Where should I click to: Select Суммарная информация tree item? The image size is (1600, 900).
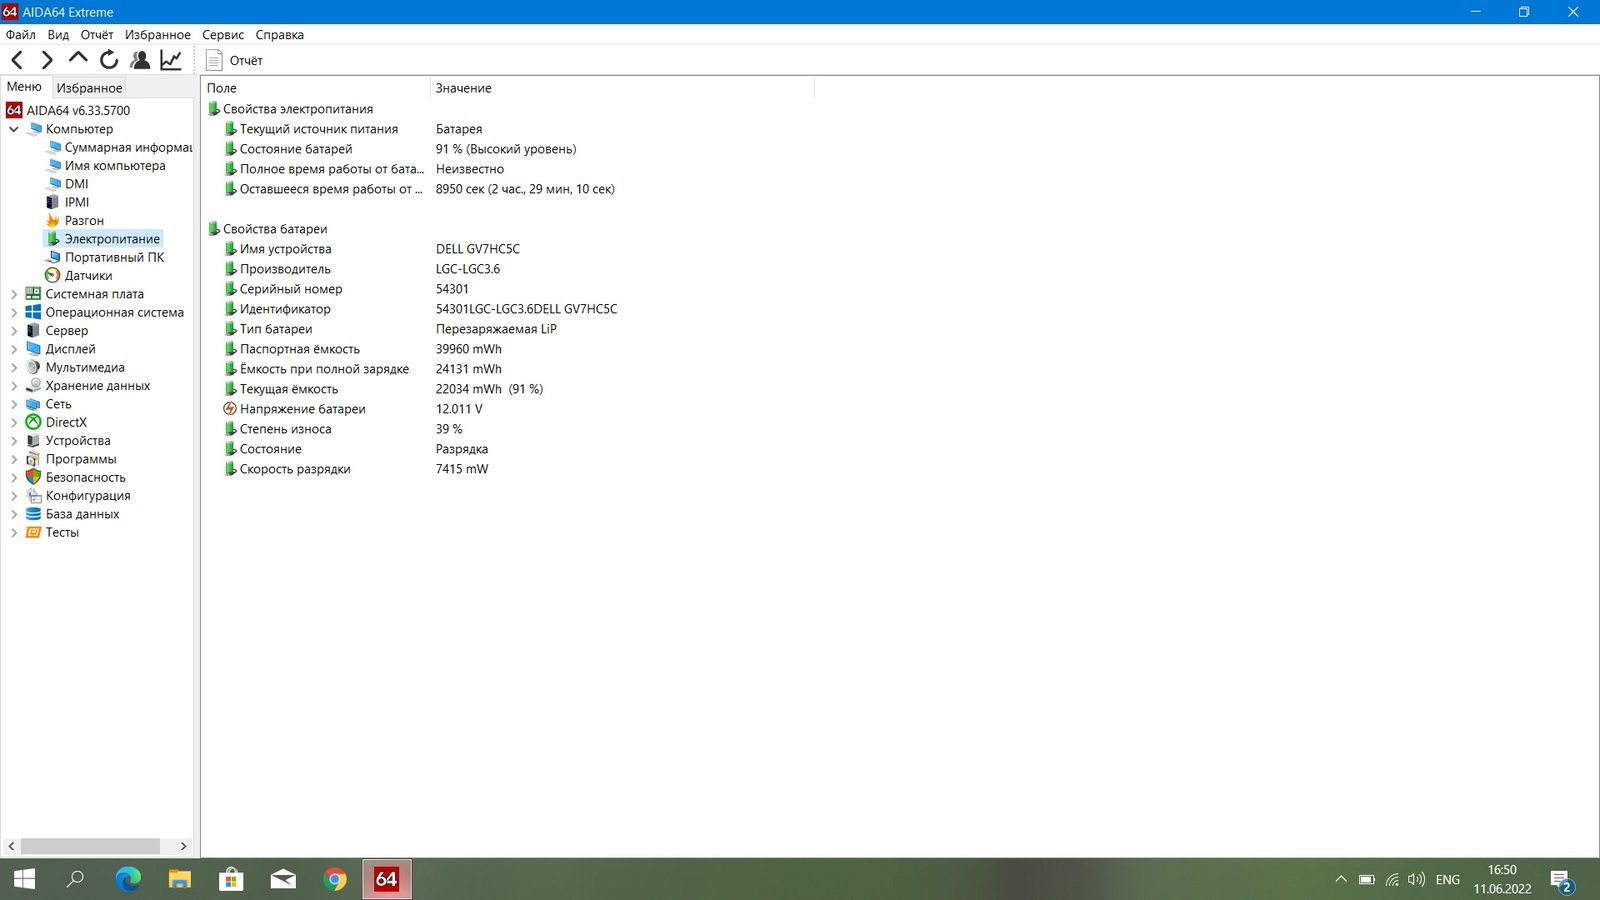coord(128,147)
